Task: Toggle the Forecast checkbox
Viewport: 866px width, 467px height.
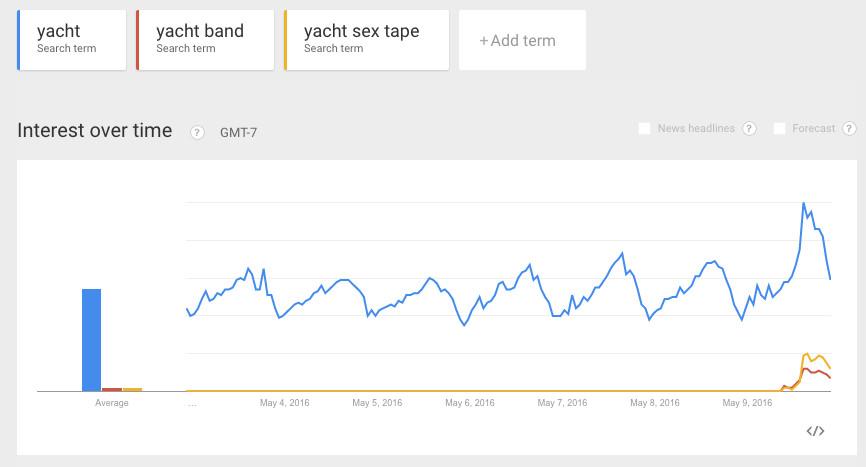Action: pos(780,128)
